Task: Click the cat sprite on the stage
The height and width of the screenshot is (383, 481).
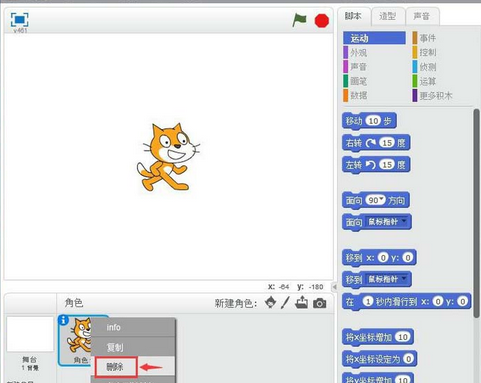Action: point(168,157)
